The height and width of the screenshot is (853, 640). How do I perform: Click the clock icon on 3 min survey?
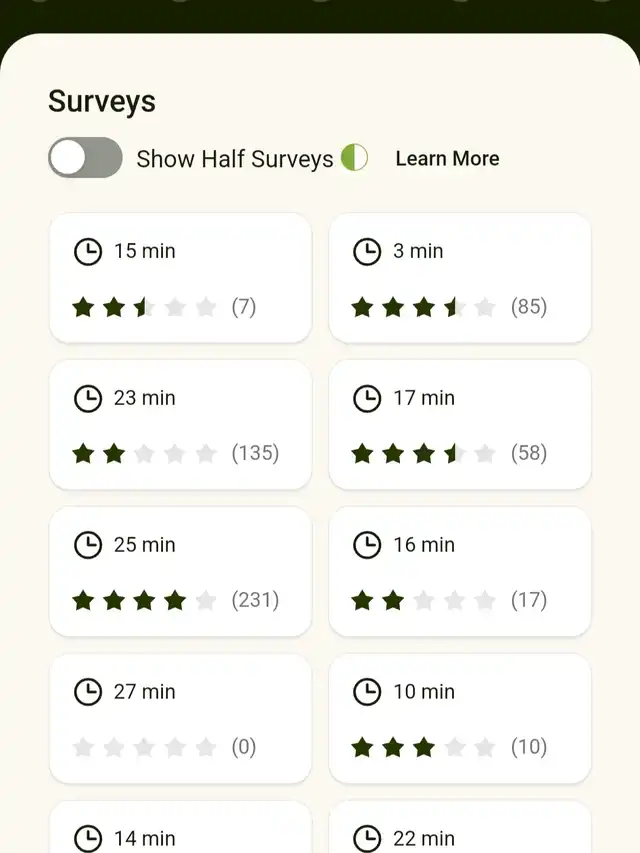click(x=367, y=252)
